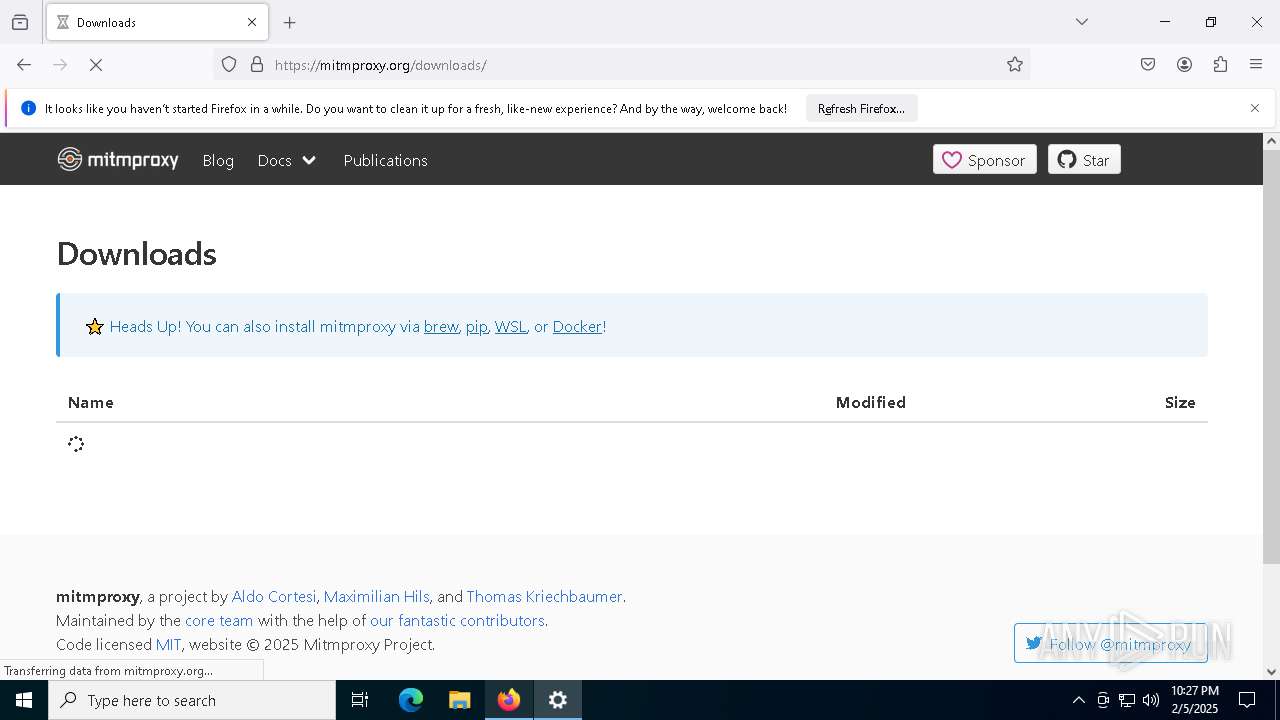Open our fantastic contributors link
This screenshot has width=1280, height=720.
457,621
